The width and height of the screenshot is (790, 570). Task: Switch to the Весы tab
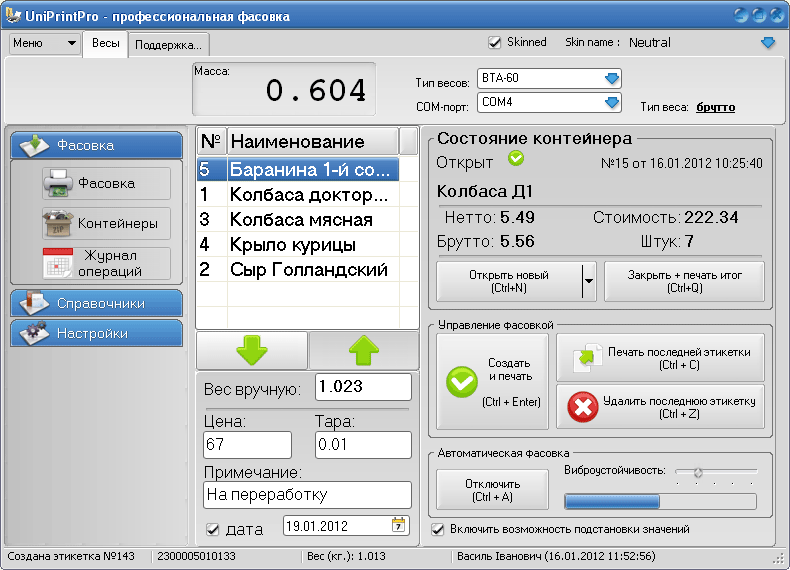[105, 43]
